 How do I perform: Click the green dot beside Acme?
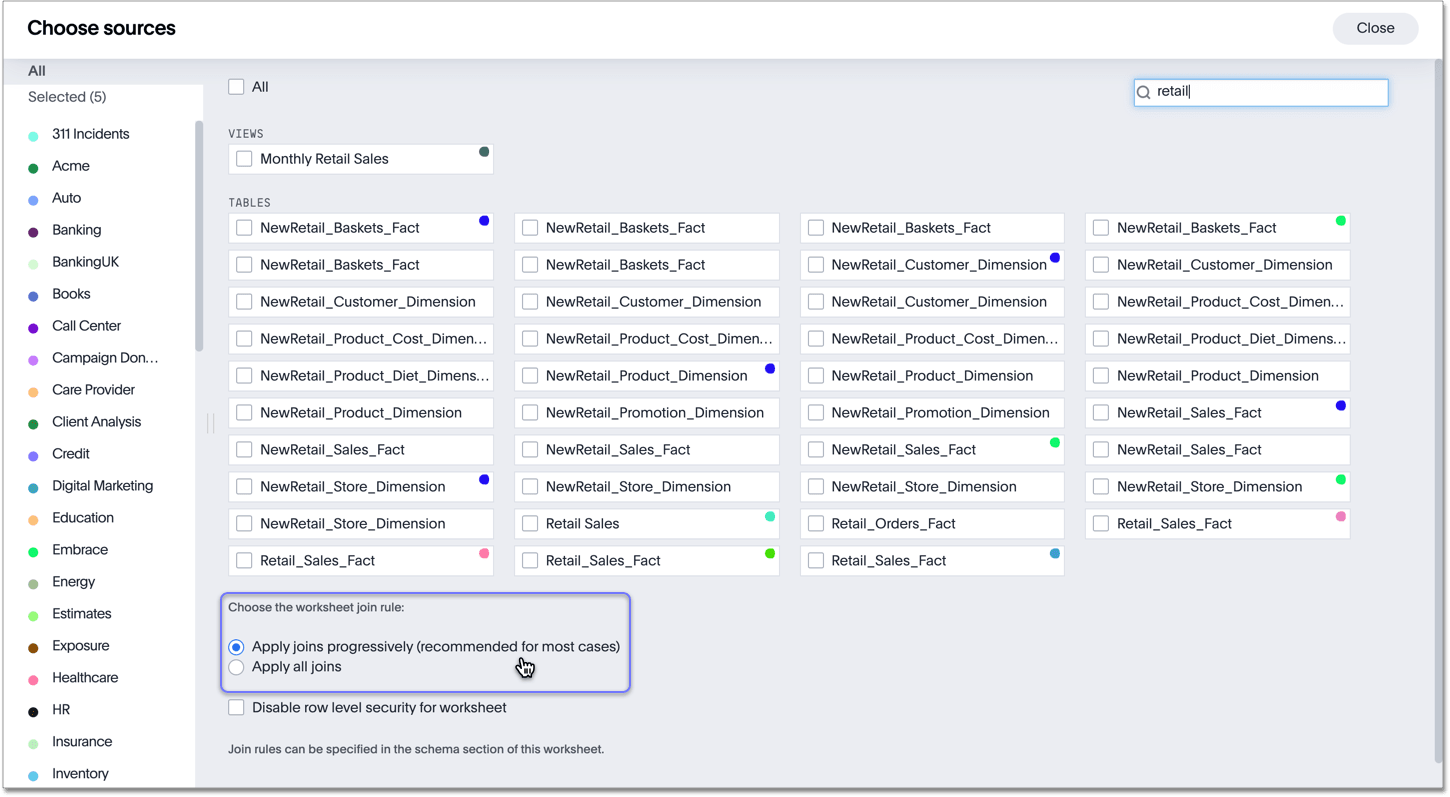pos(33,168)
